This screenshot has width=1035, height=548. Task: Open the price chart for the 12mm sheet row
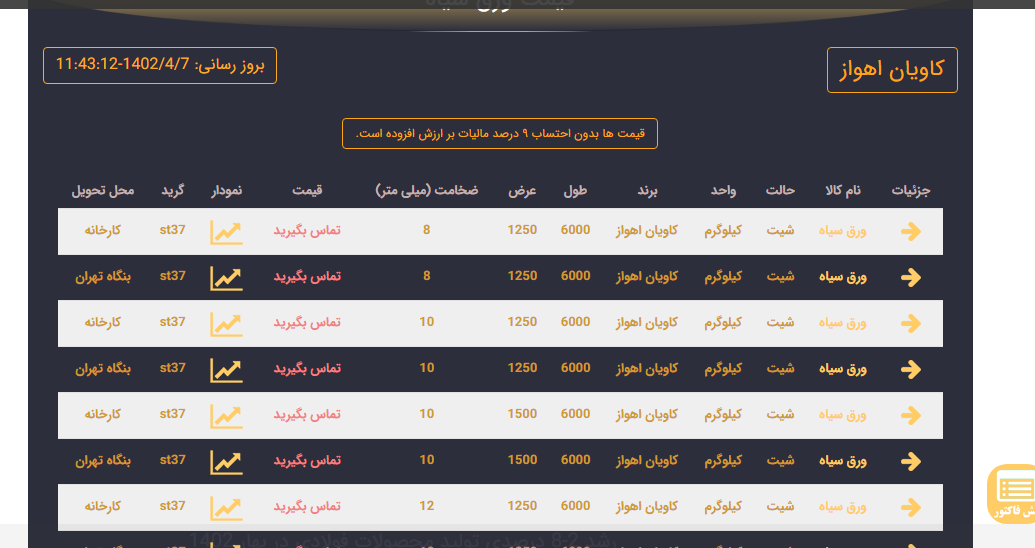click(226, 508)
